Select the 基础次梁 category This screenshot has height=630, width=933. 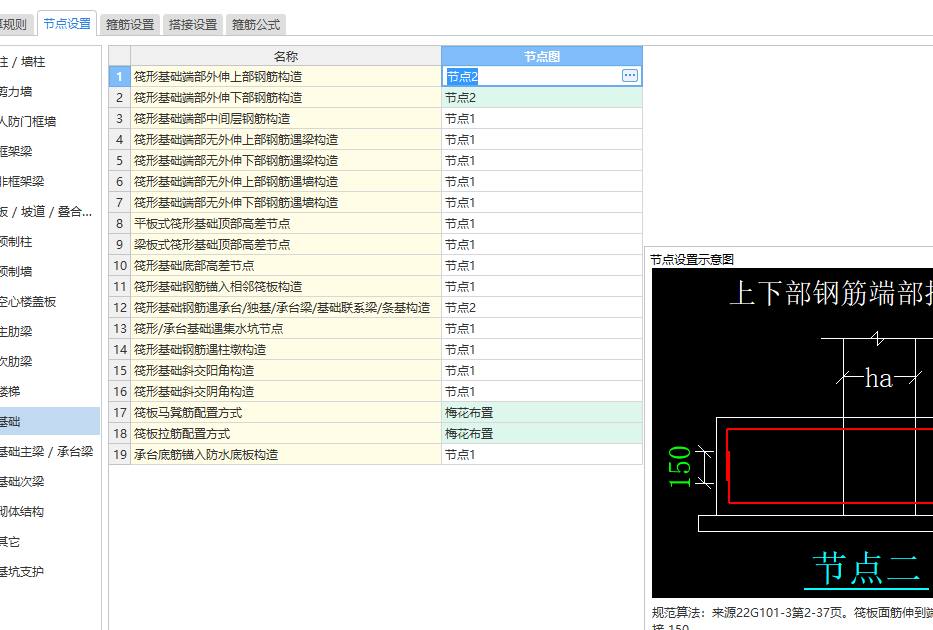[49, 481]
